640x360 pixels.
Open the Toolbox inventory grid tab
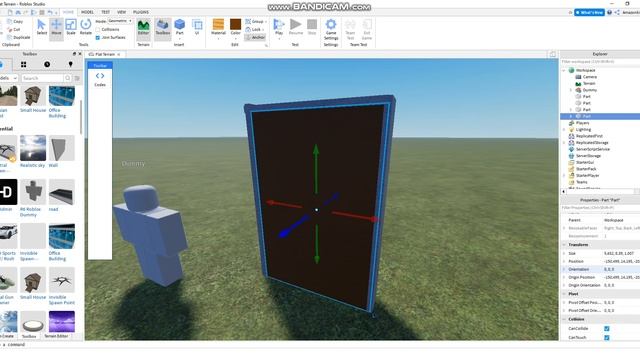tap(24, 64)
